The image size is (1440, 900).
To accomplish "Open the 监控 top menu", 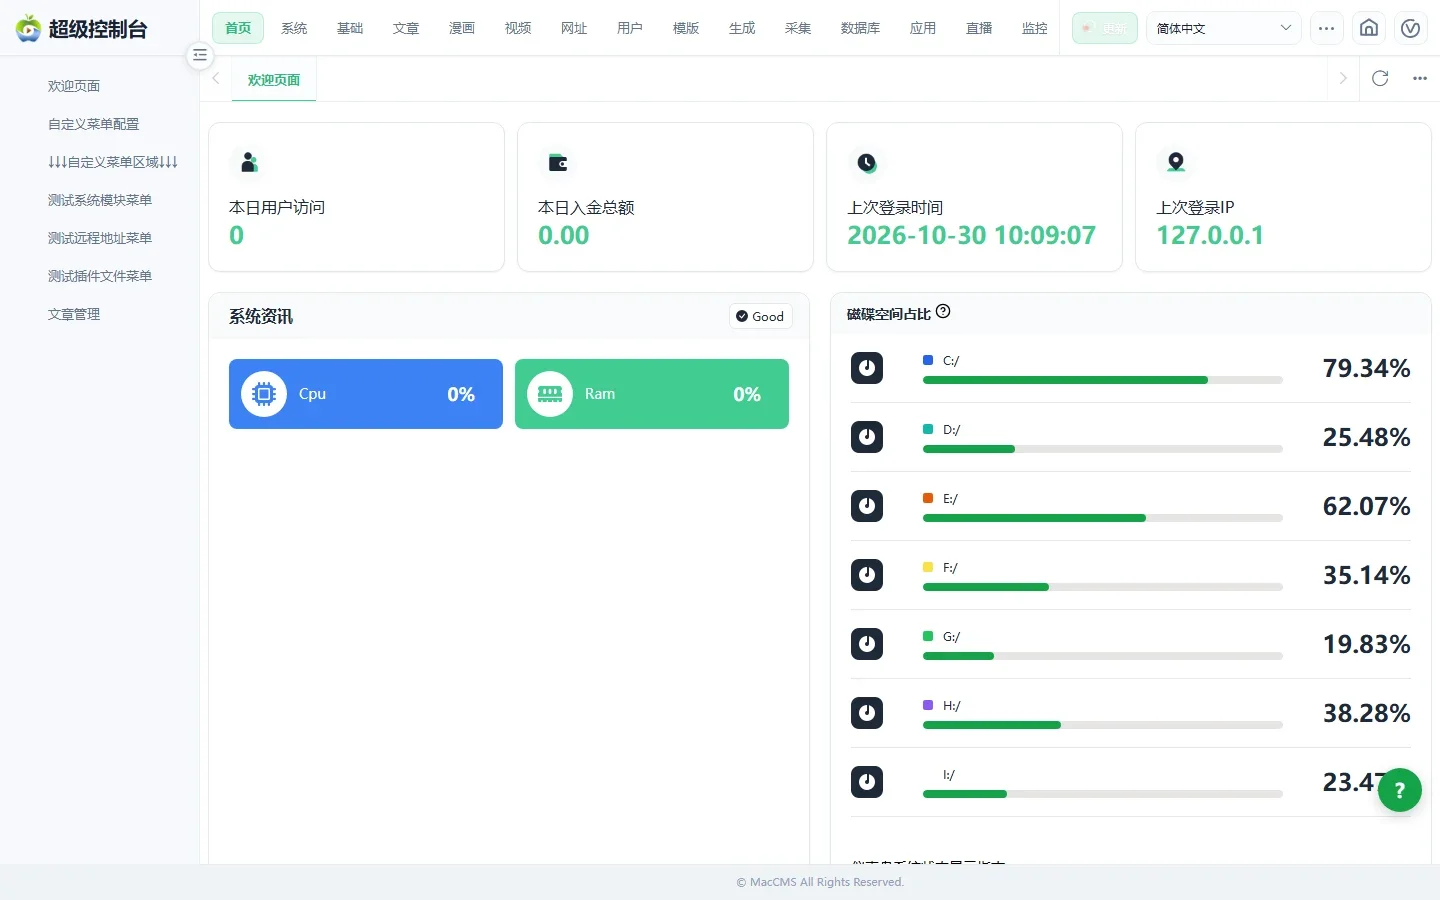I will click(1034, 28).
